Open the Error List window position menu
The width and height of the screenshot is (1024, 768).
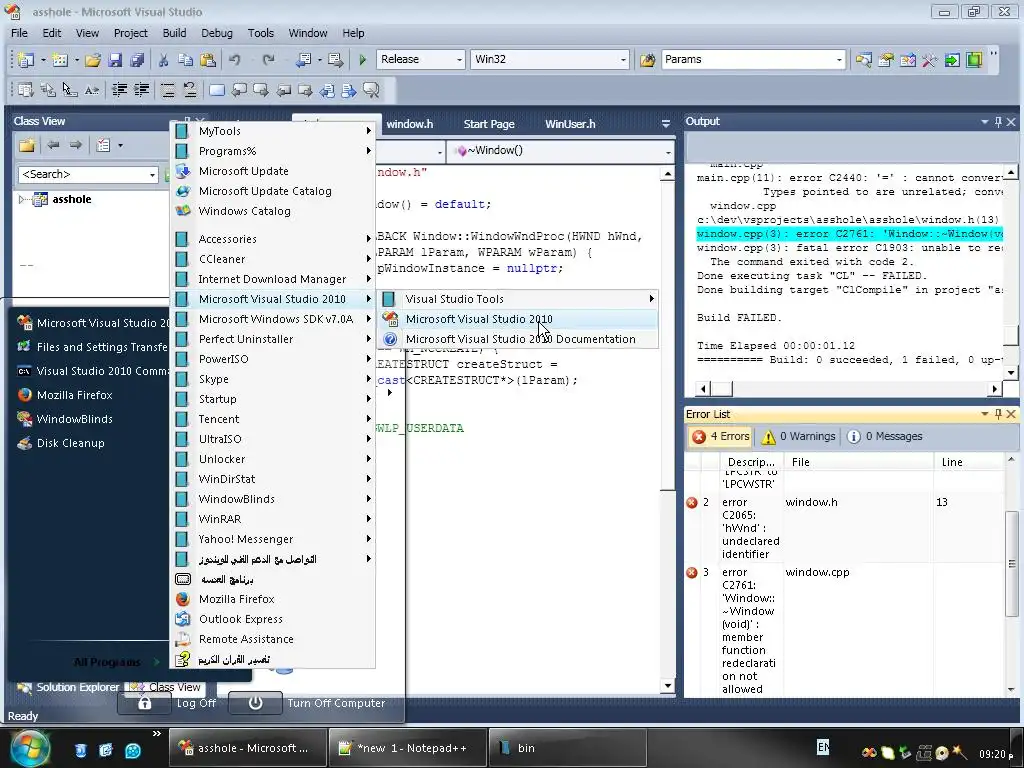click(x=984, y=414)
